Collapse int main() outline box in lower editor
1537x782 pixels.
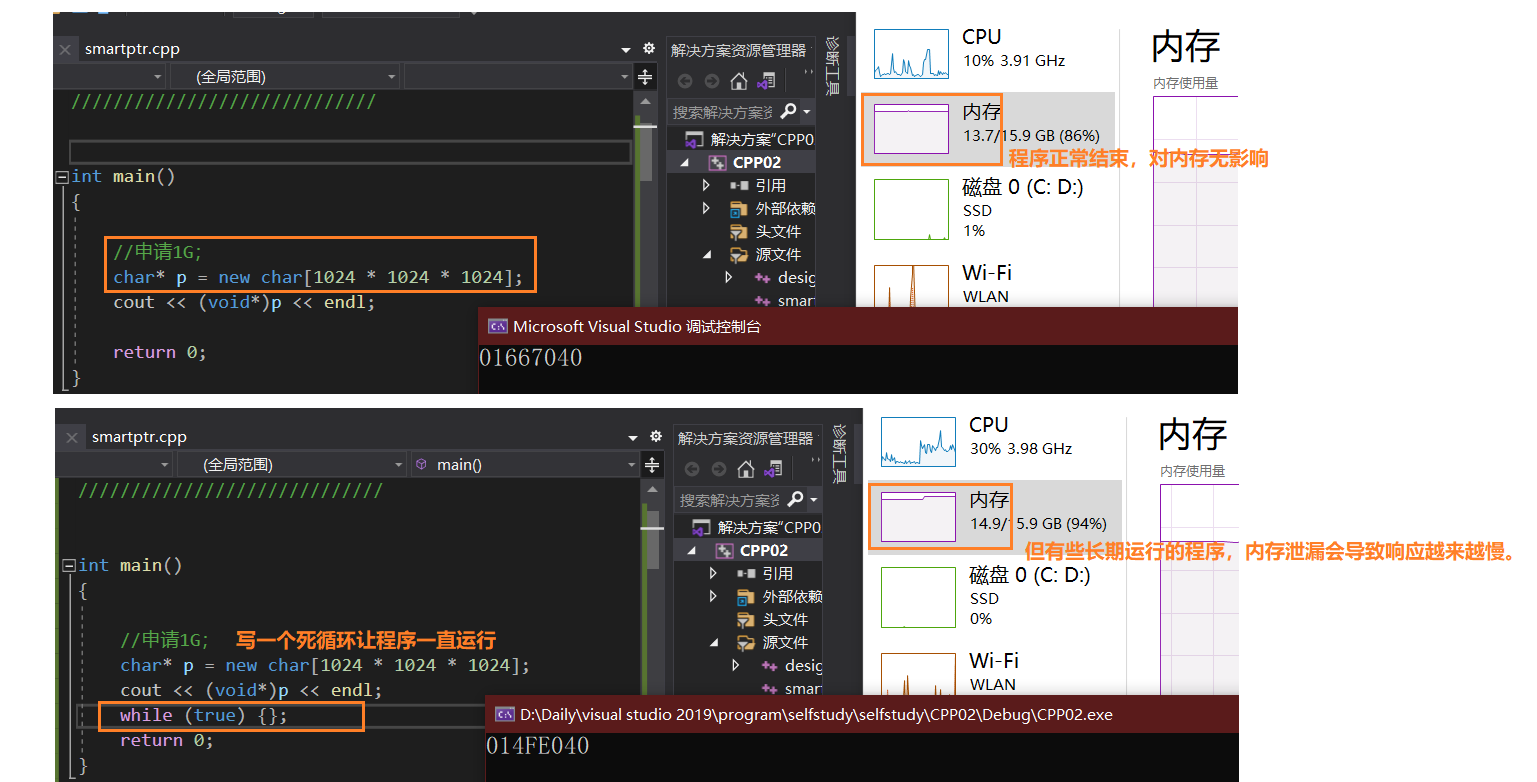[x=69, y=566]
